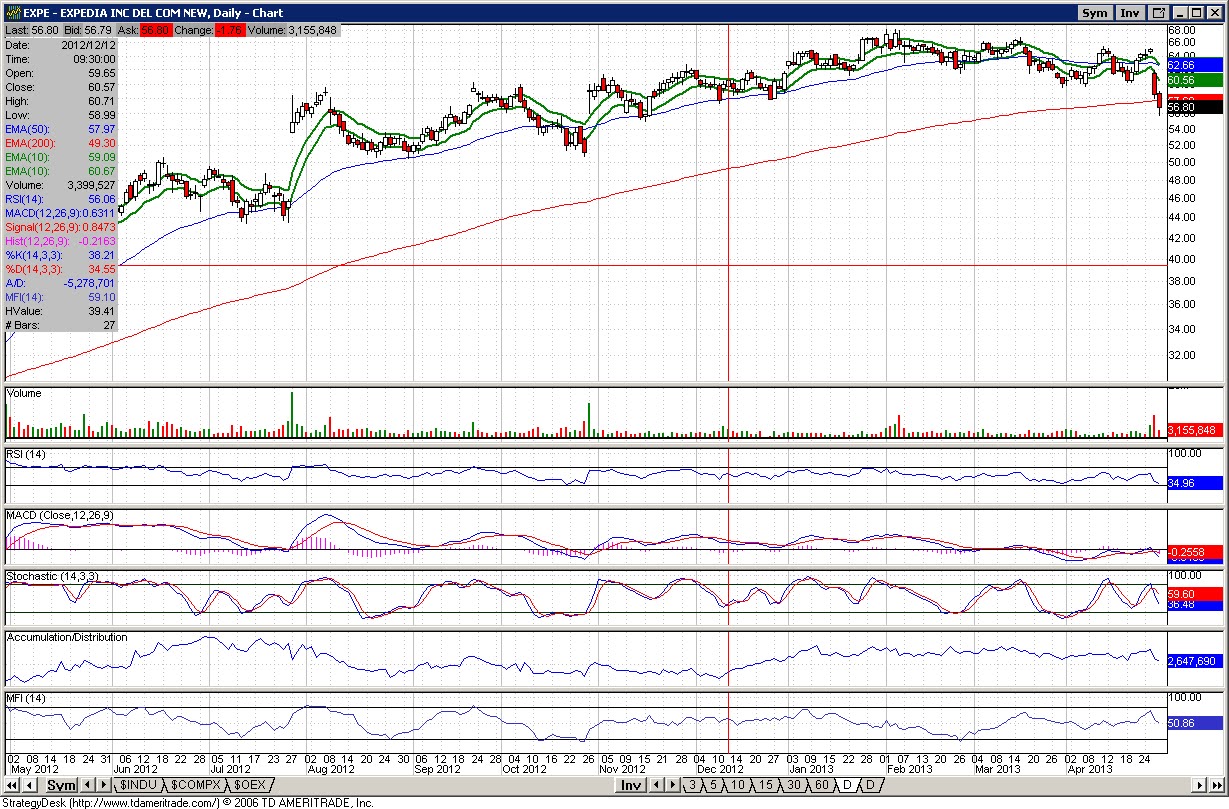Click the HValue: 39.41 data row
The image size is (1229, 809).
point(61,311)
